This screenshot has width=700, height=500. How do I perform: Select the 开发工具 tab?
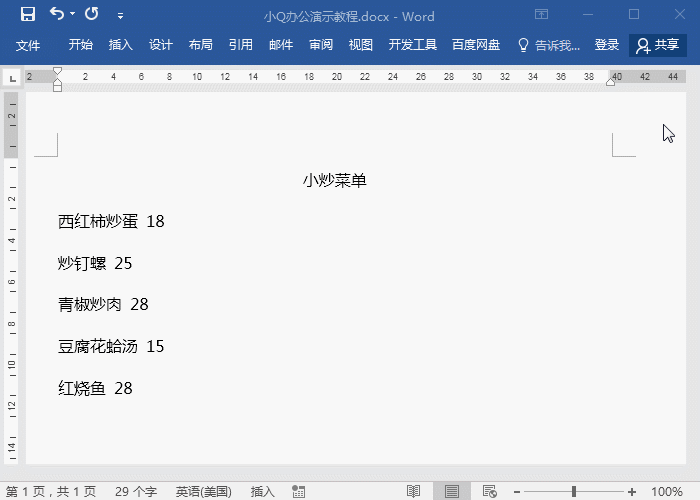tap(412, 45)
